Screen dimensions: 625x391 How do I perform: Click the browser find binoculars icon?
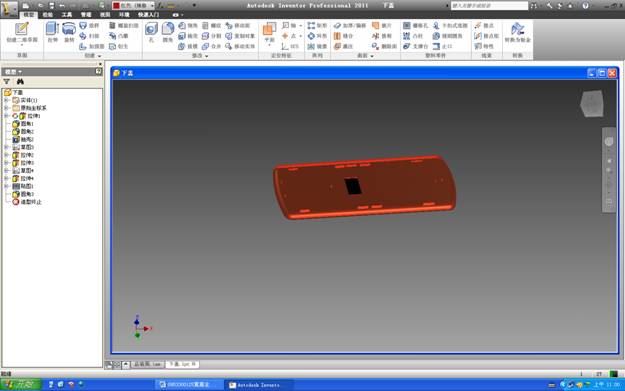coord(20,81)
